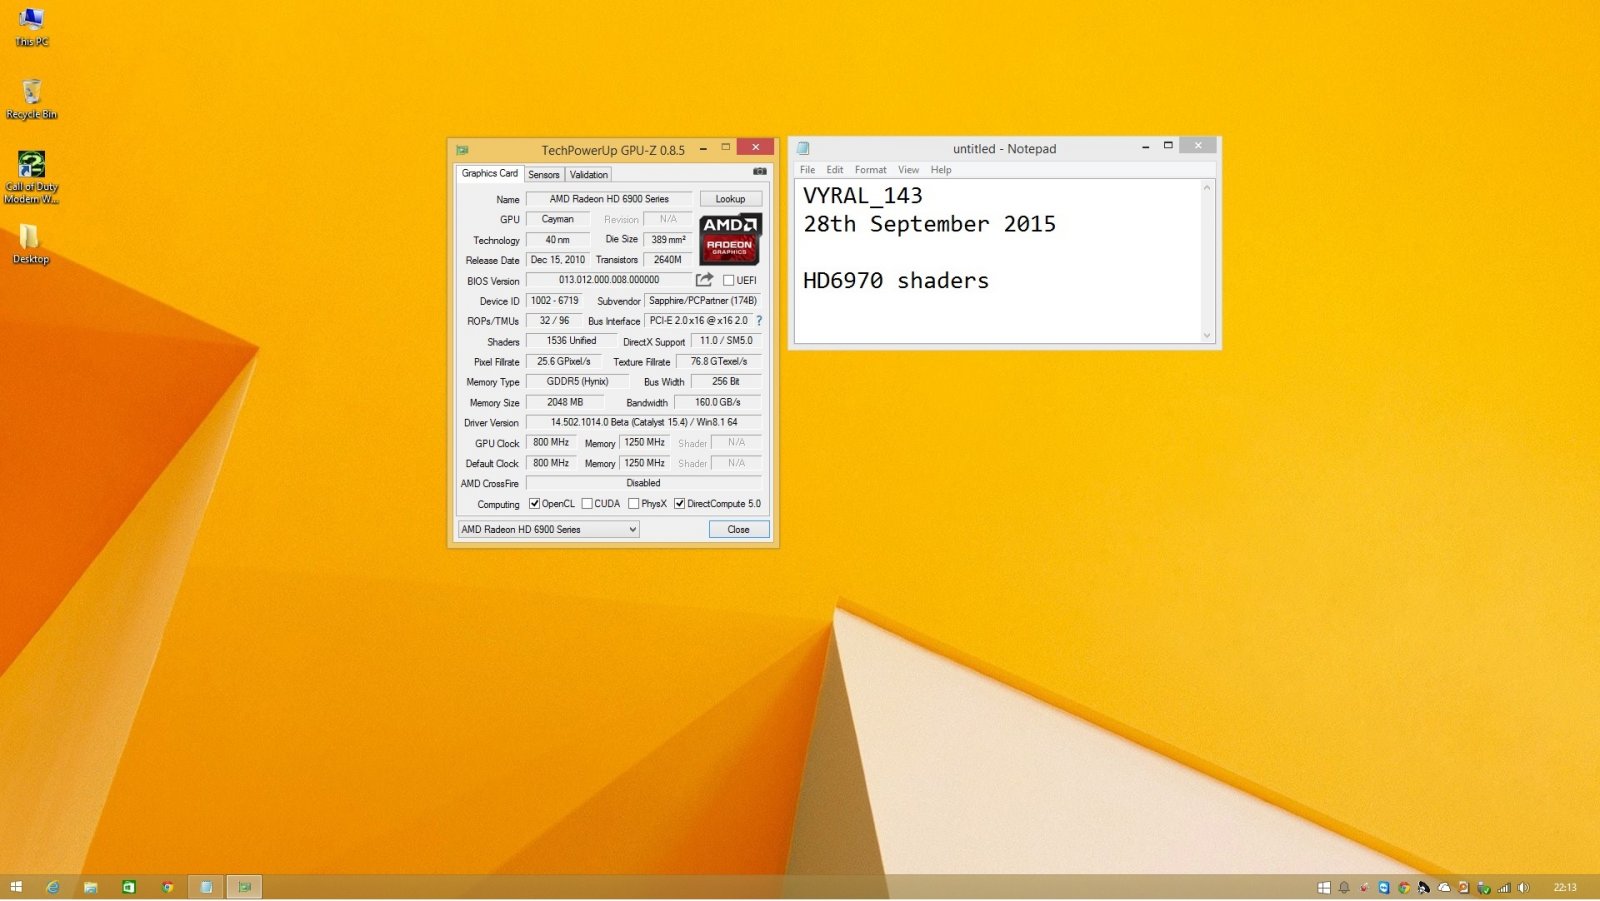The height and width of the screenshot is (901, 1600).
Task: Select the Desktop folder icon
Action: [x=30, y=243]
